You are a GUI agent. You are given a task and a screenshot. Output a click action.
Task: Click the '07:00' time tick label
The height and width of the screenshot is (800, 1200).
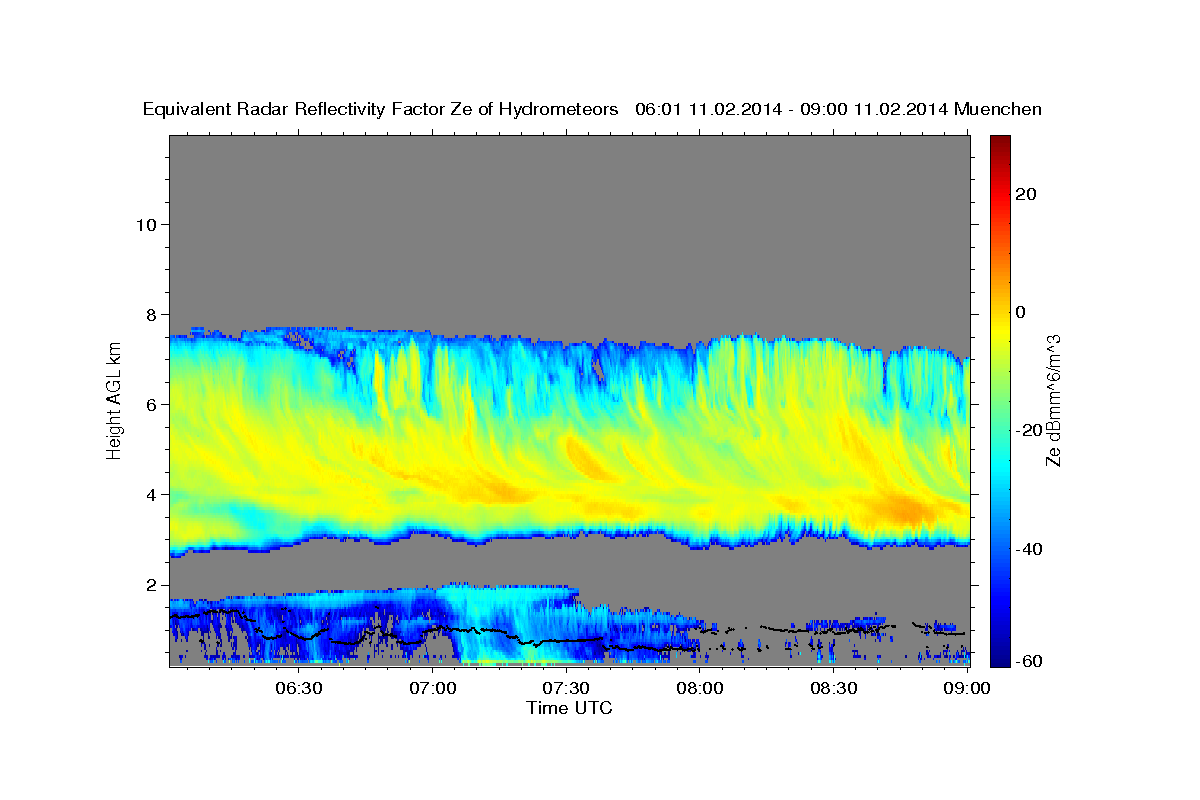432,689
